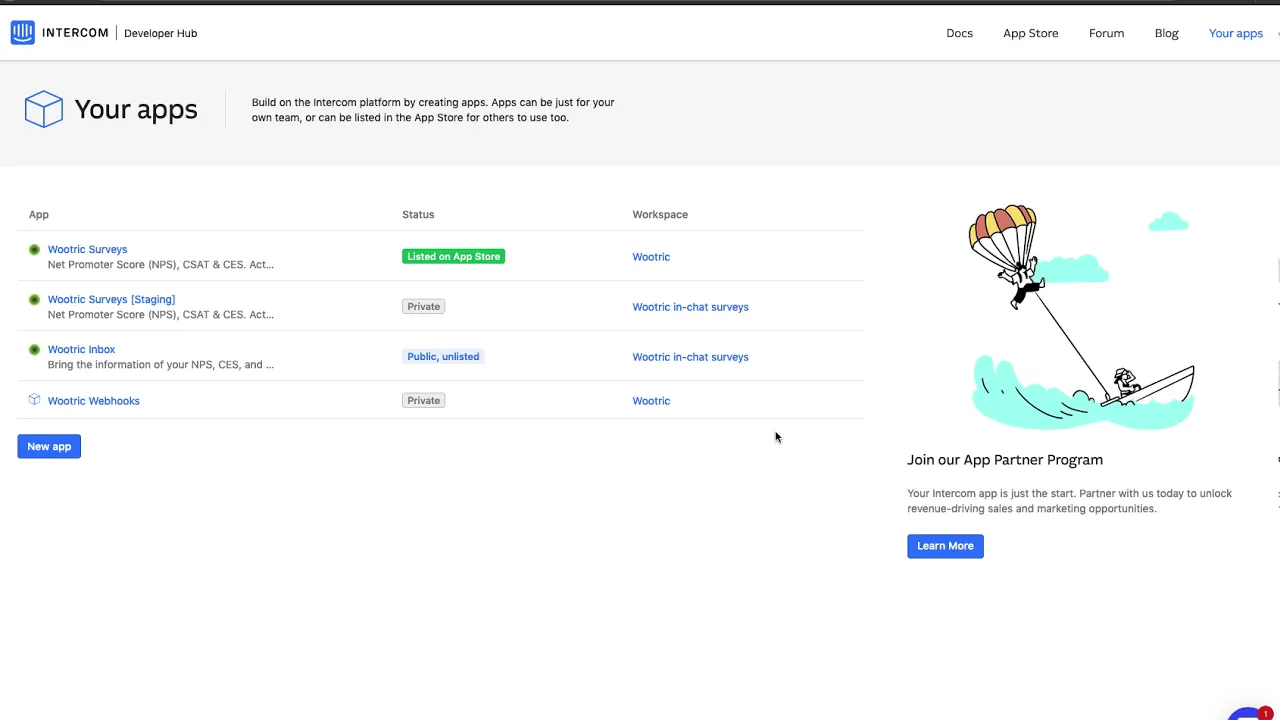1280x720 pixels.
Task: Click the Private badge for Wootric Webhooks
Action: 423,400
